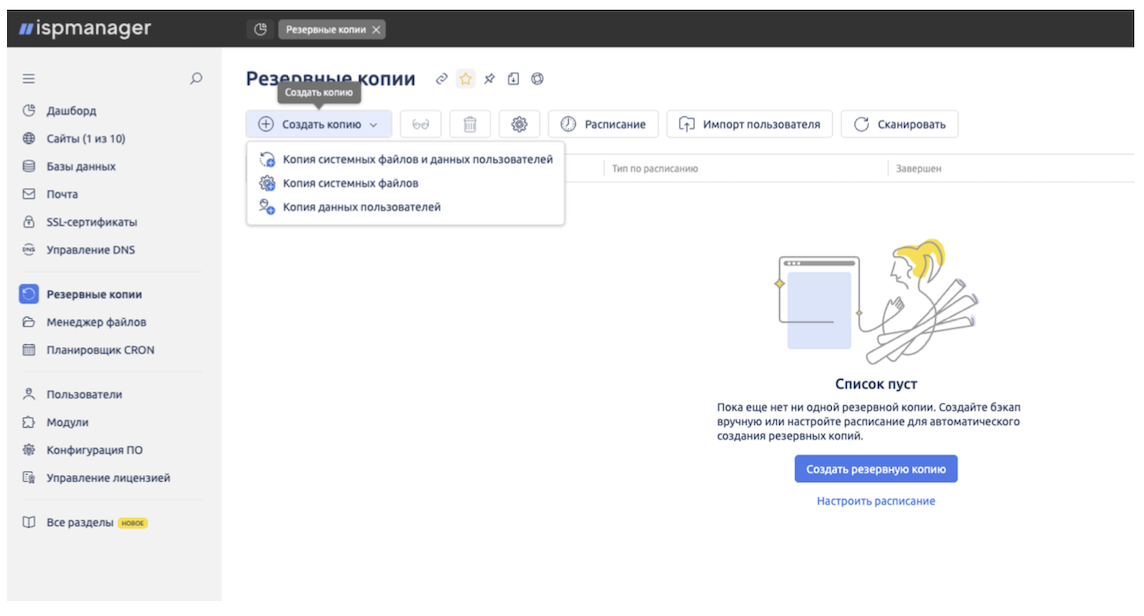Pin the Резервные копии page
Viewport: 1144px width, 616px height.
click(488, 78)
